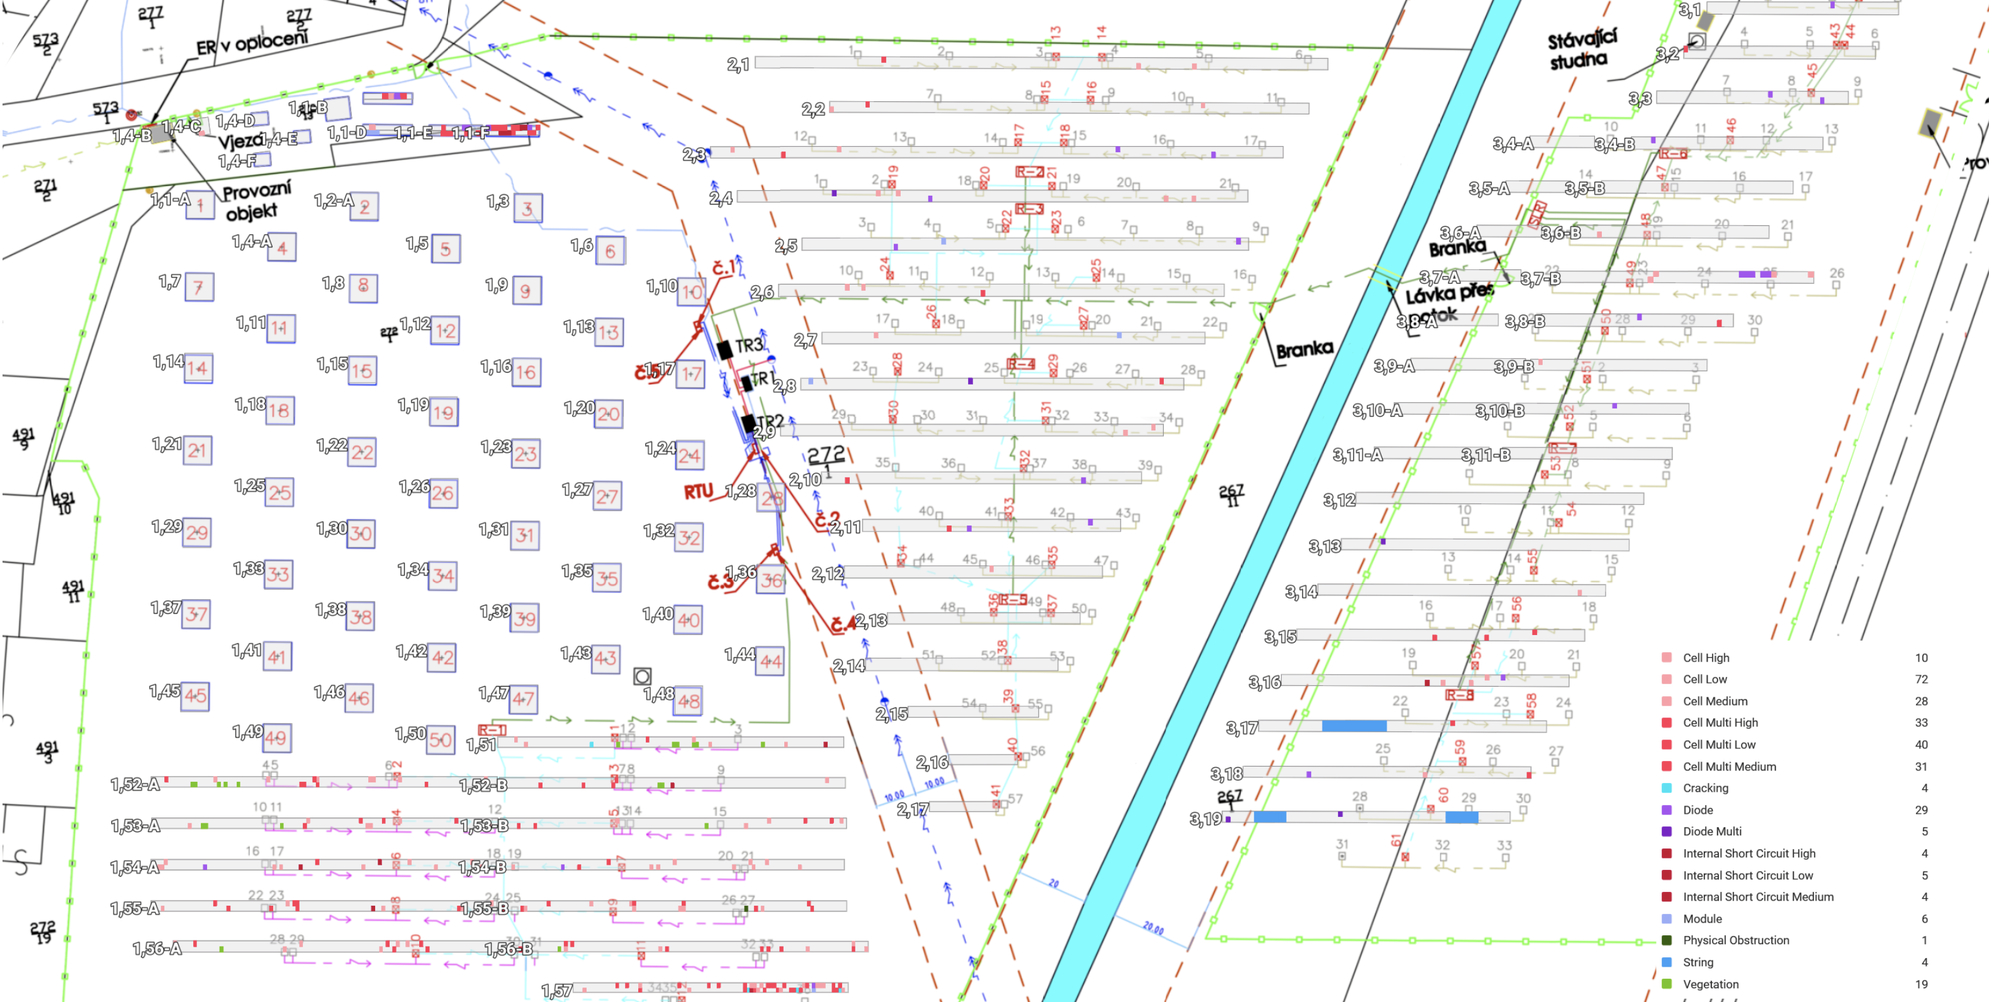Viewport: 1999px width, 1002px height.
Task: Click the red R-5 marker
Action: (1012, 600)
